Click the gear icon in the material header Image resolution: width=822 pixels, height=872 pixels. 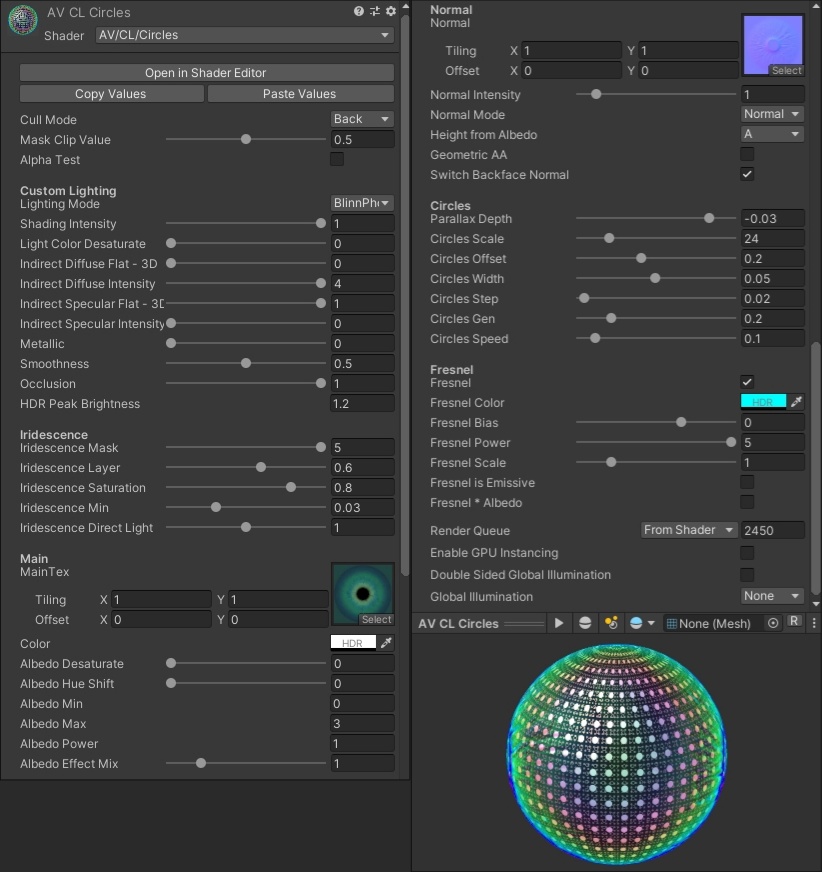coord(390,12)
